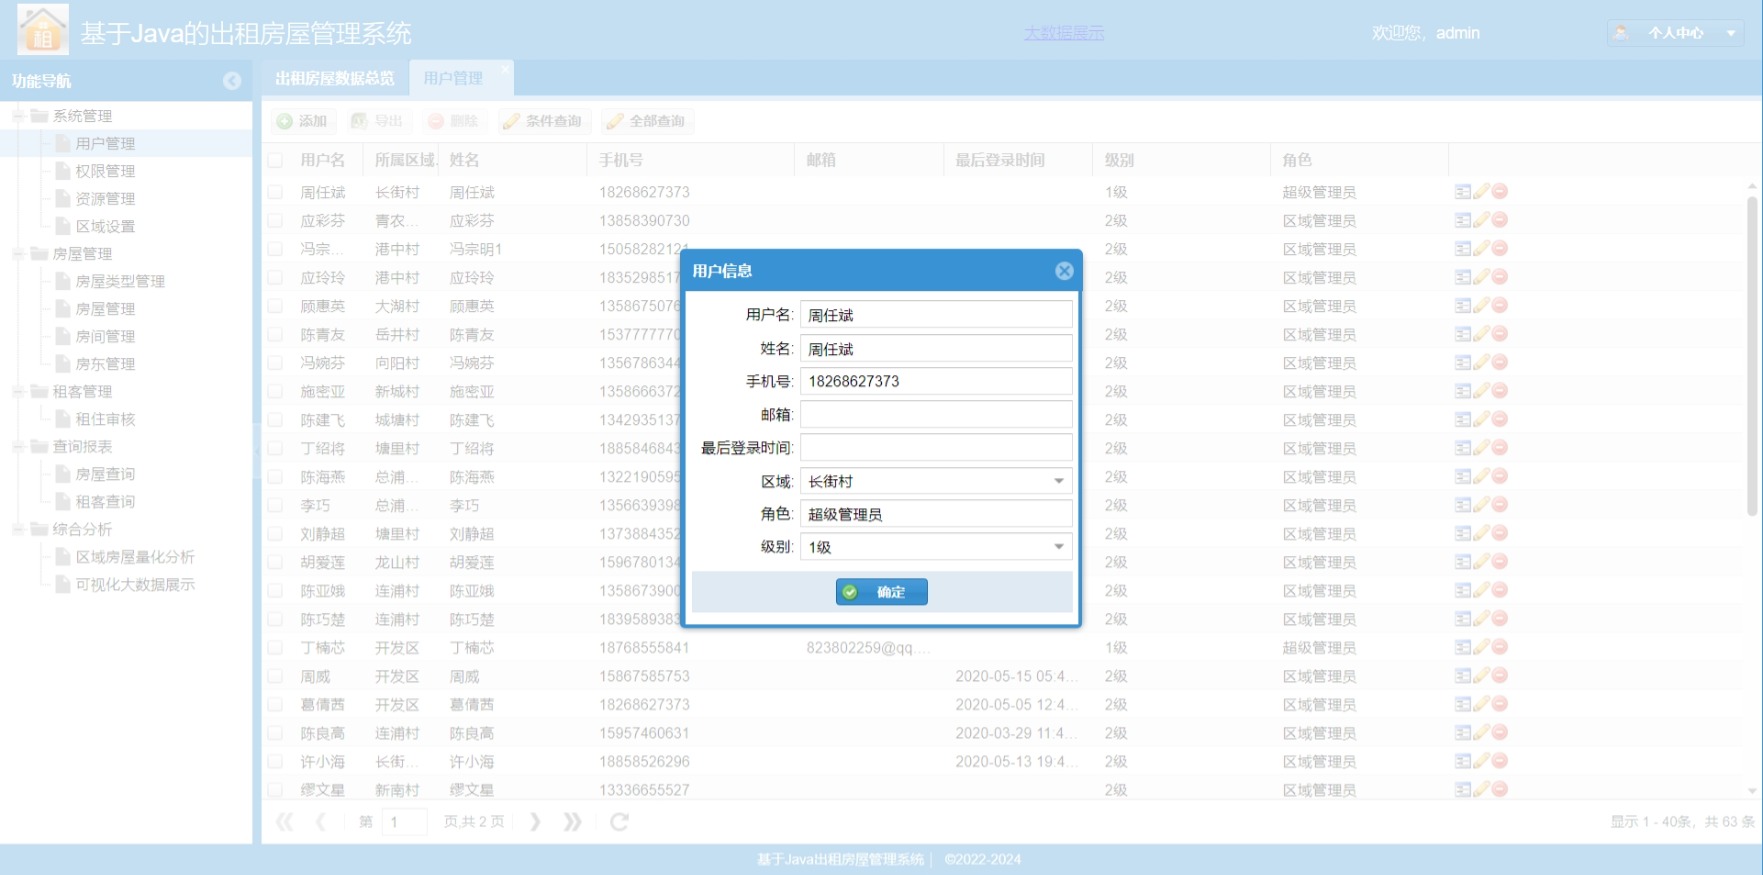Go to next page icon
The height and width of the screenshot is (875, 1763).
coord(535,822)
